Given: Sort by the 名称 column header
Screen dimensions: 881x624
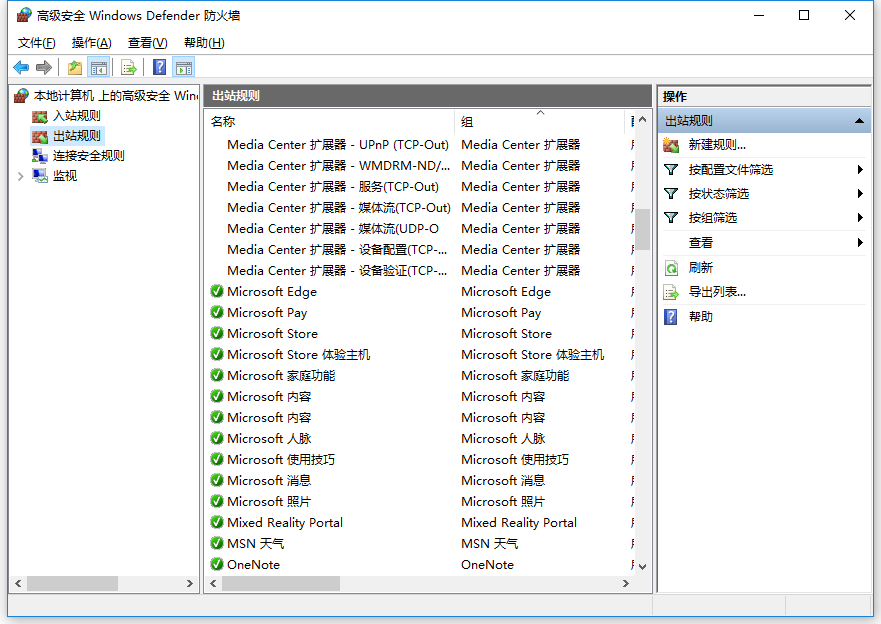Looking at the screenshot, I should pos(330,121).
